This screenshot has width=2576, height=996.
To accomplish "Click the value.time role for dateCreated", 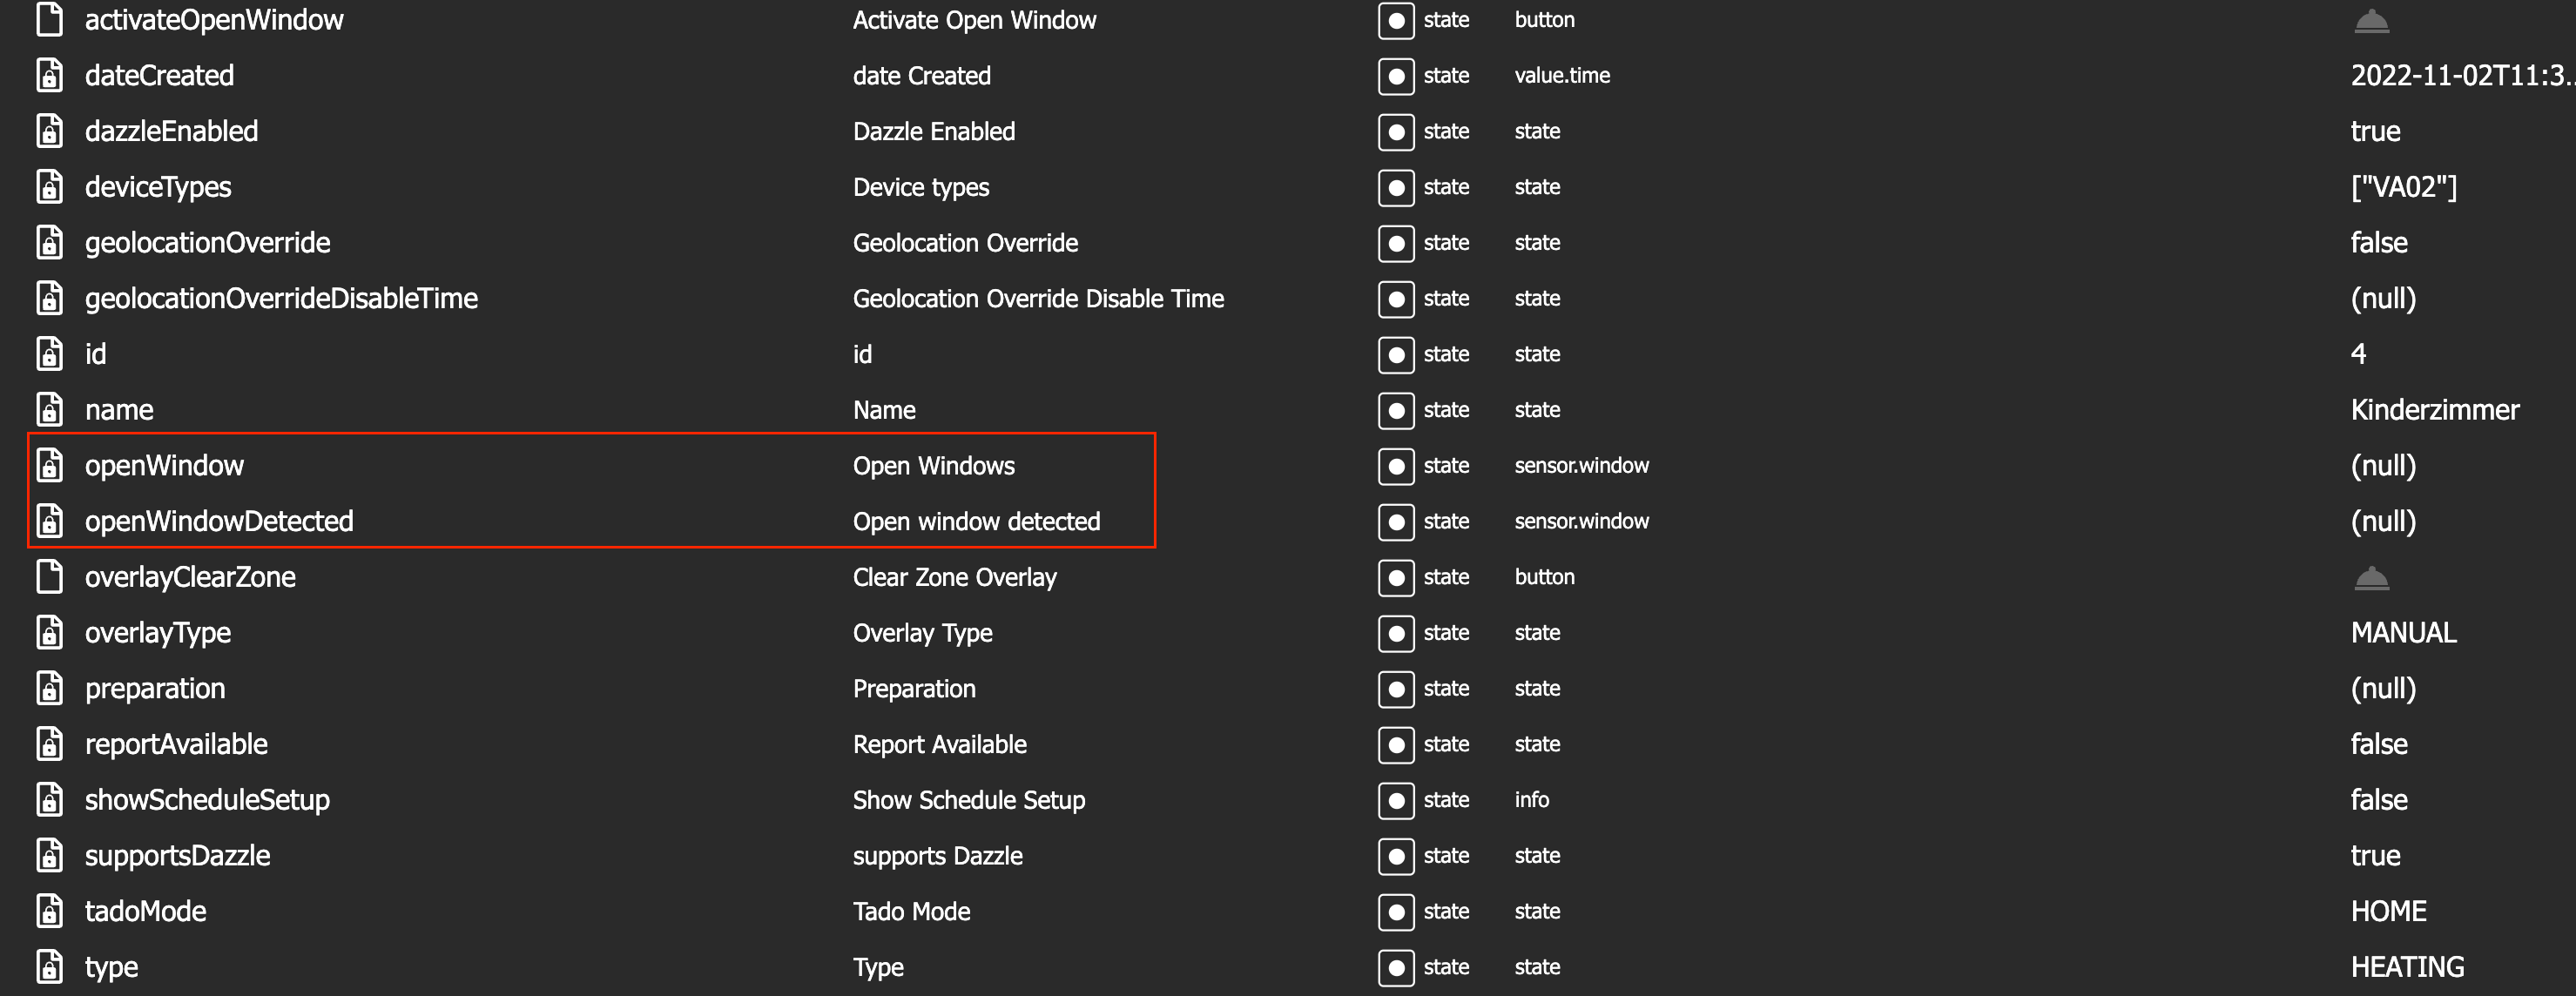I will [x=1562, y=76].
